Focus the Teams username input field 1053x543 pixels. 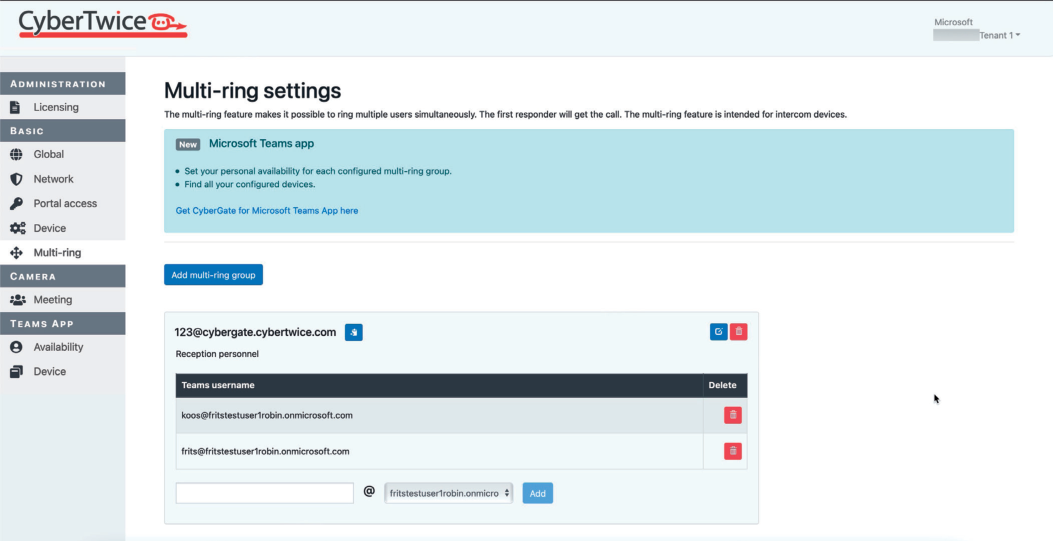[265, 493]
